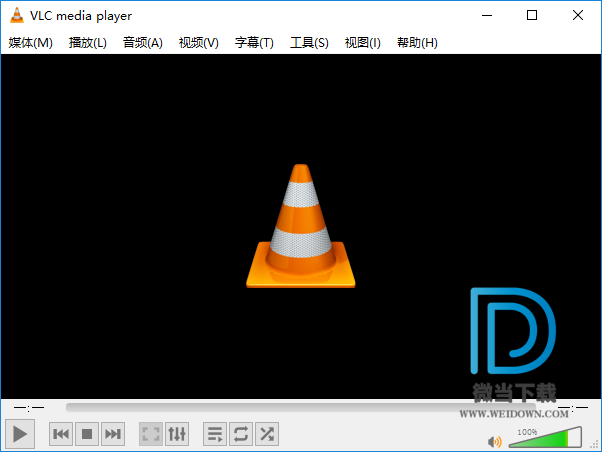Show the playlist view
This screenshot has height=452, width=602.
[x=215, y=434]
